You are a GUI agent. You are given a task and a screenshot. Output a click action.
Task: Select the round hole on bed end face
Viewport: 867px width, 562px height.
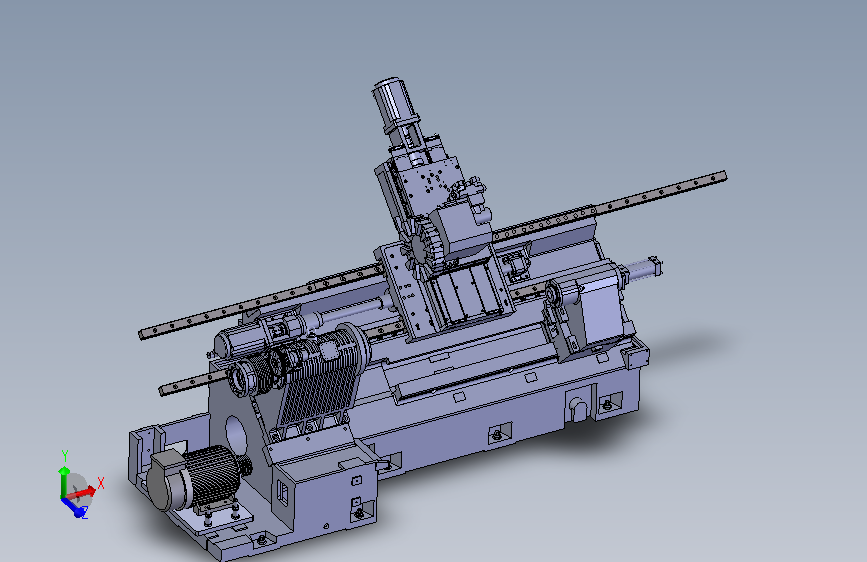[236, 437]
